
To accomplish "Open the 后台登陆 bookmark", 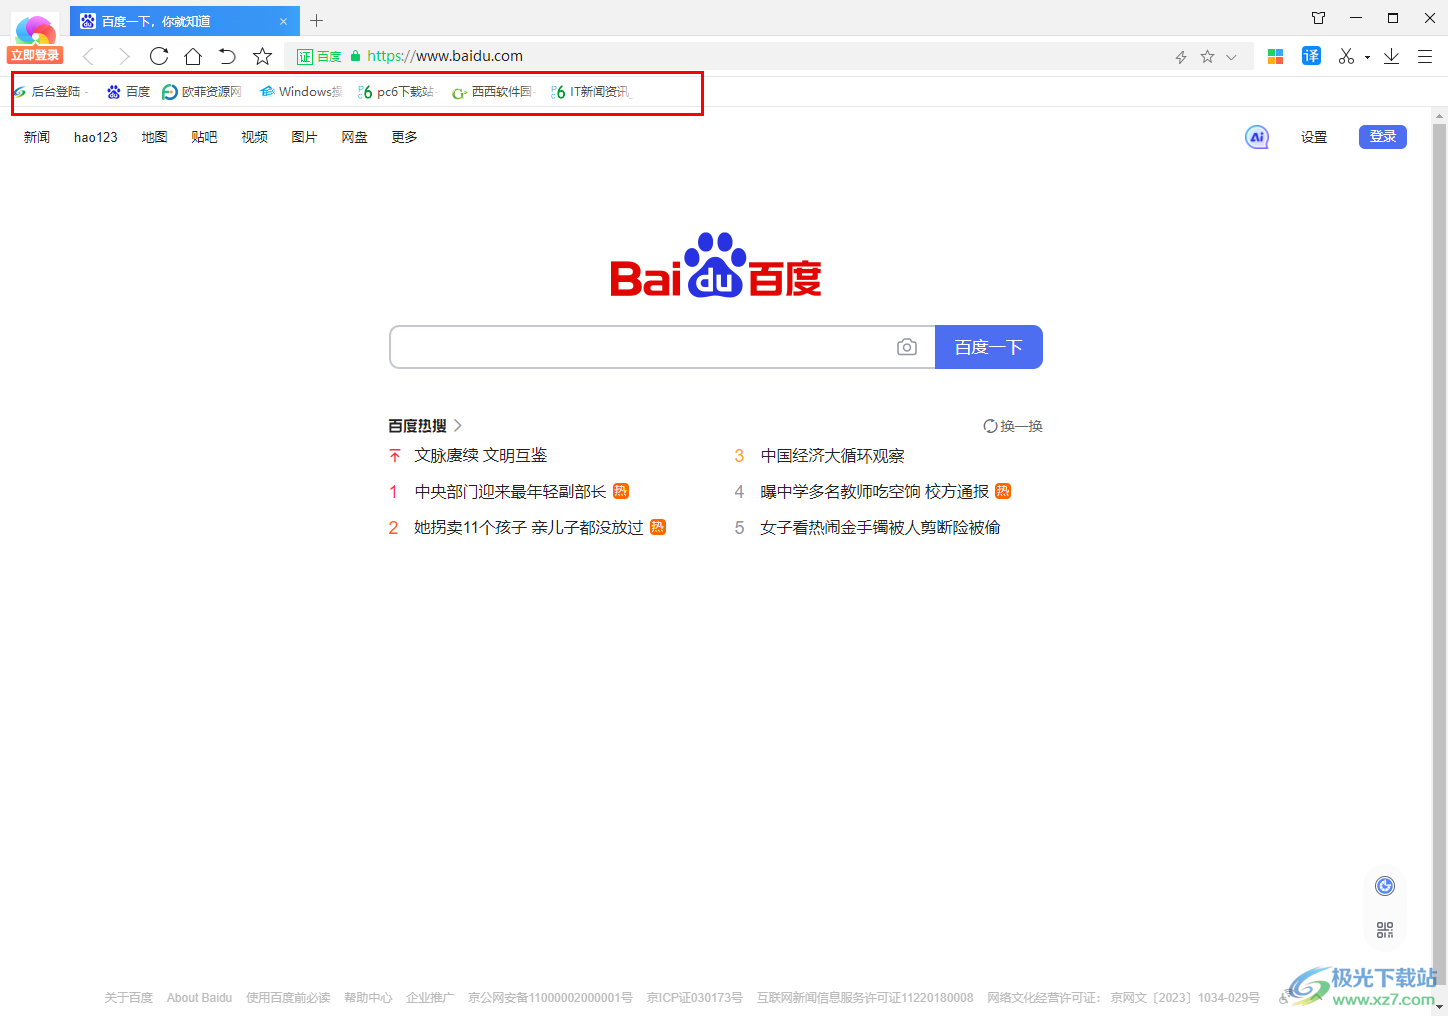I will (50, 92).
